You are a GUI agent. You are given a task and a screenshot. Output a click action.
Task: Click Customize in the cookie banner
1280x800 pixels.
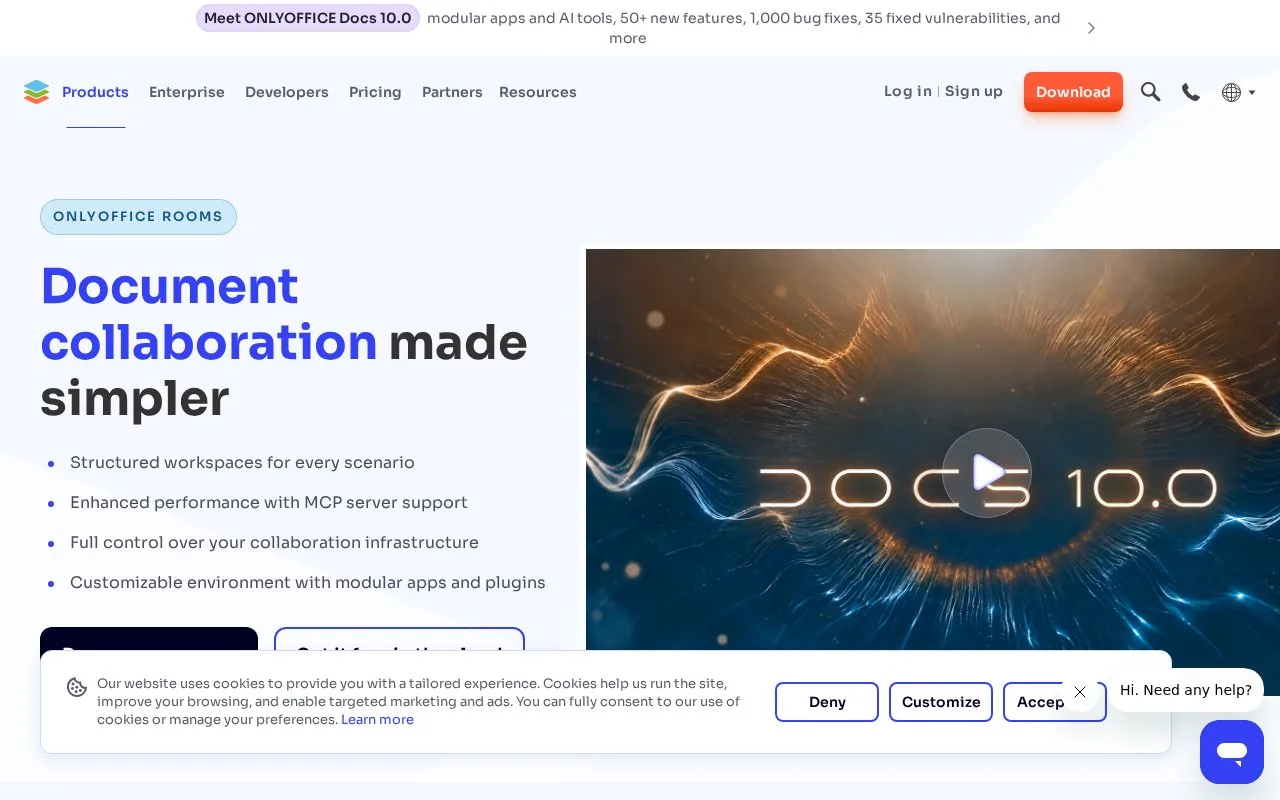(x=941, y=702)
